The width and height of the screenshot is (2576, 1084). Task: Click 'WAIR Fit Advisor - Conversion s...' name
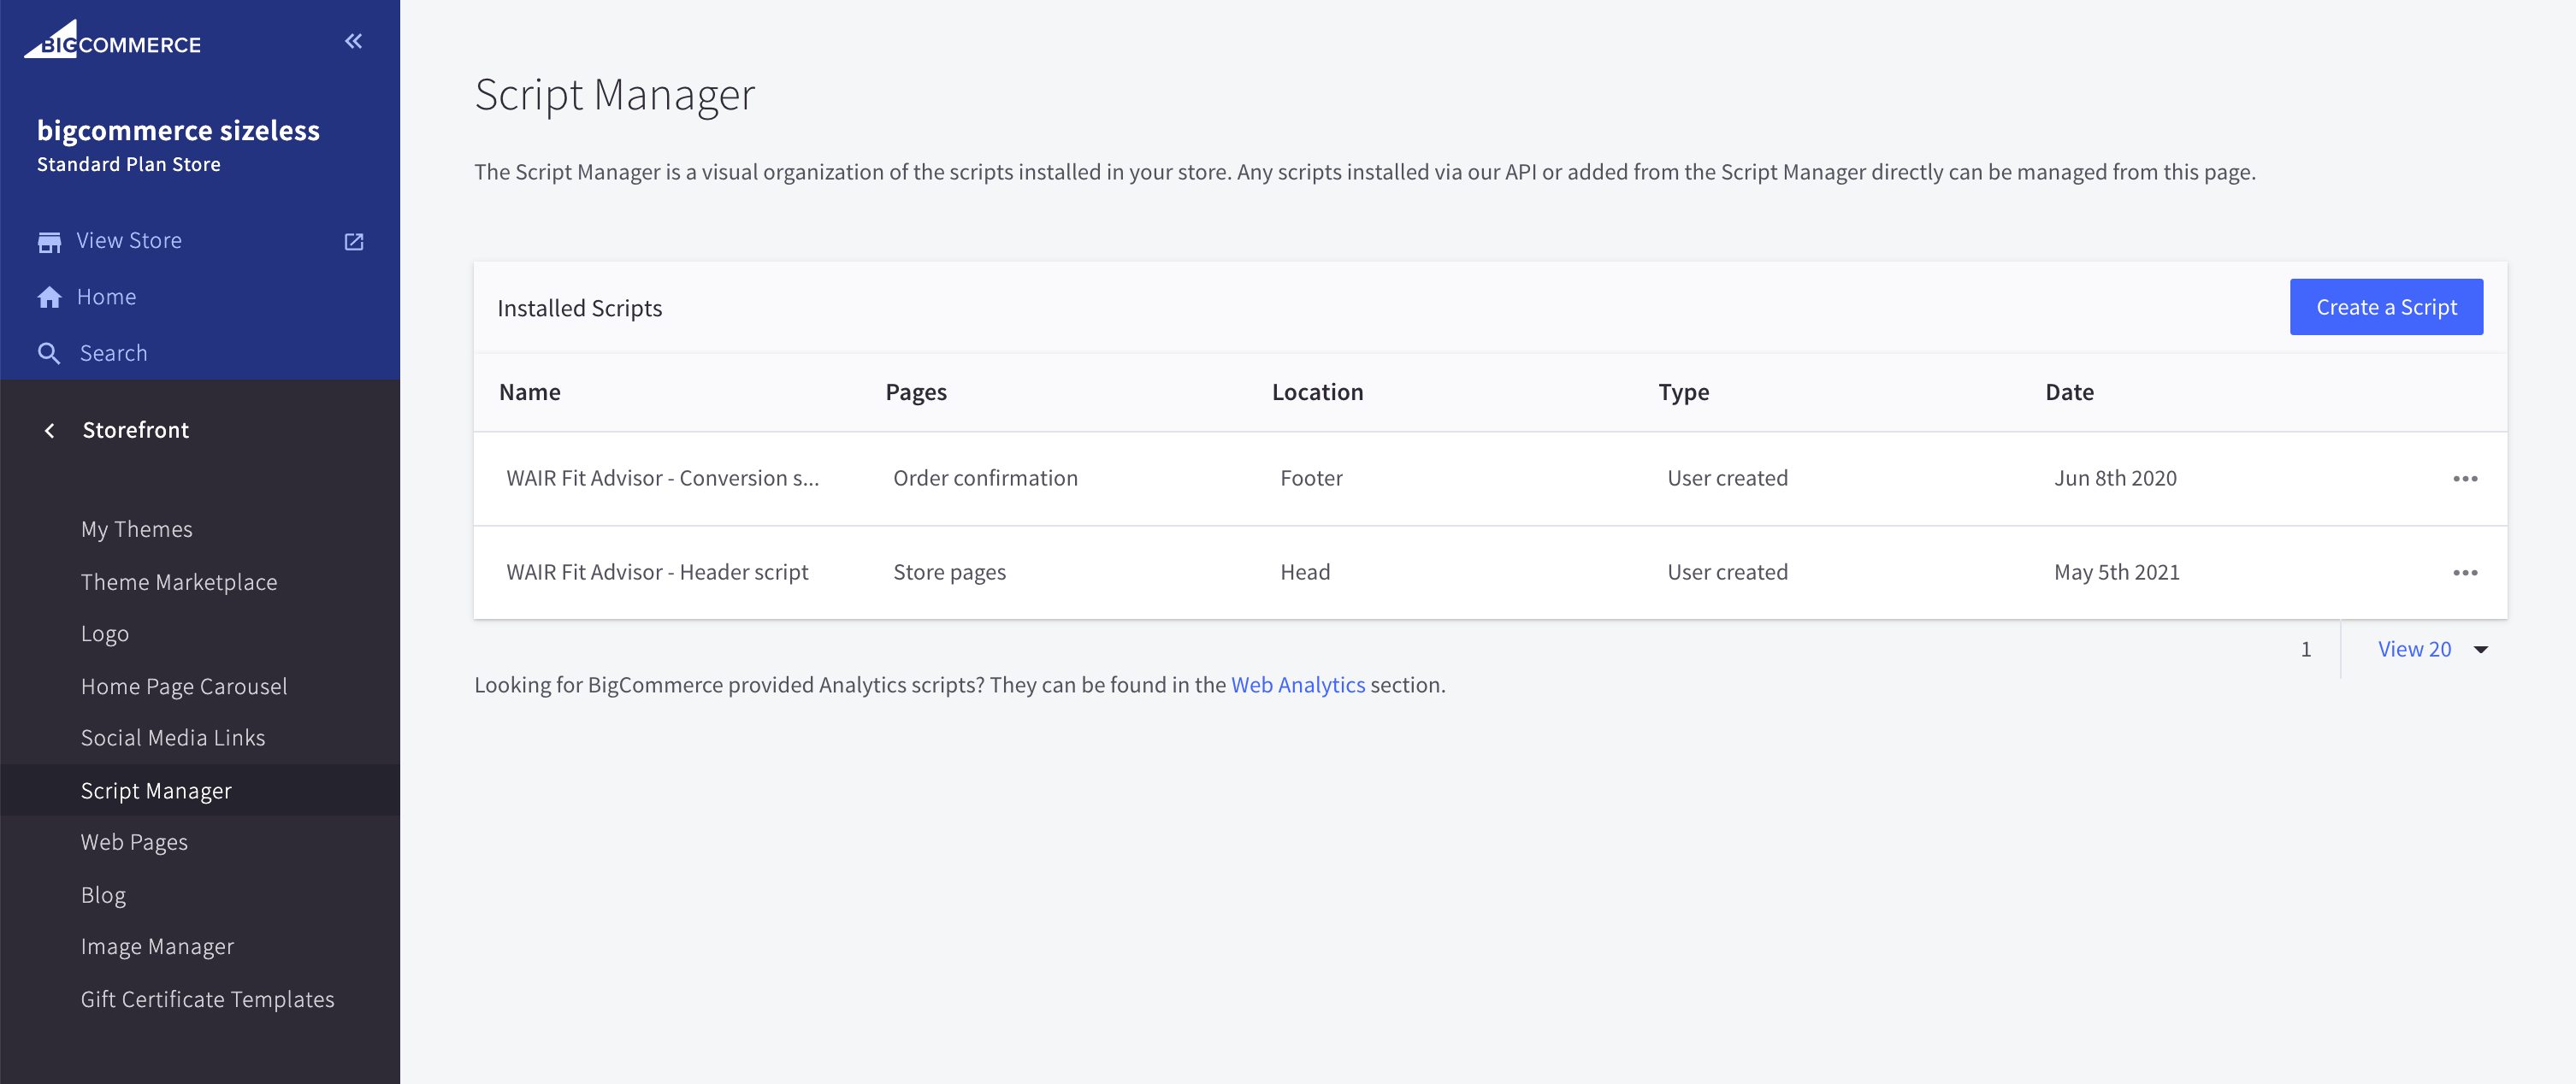click(x=662, y=478)
